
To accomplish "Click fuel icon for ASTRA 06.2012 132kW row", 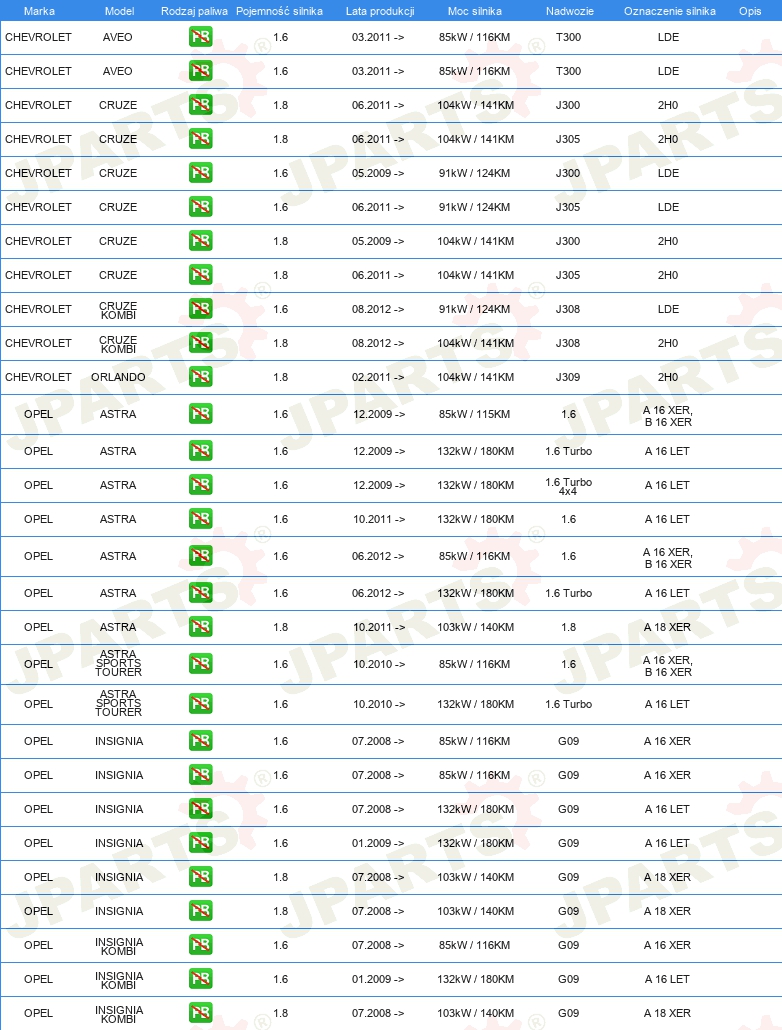I will pos(200,593).
